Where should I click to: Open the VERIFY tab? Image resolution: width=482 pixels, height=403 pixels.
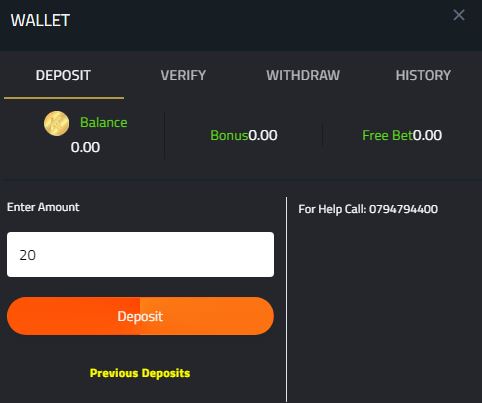183,75
